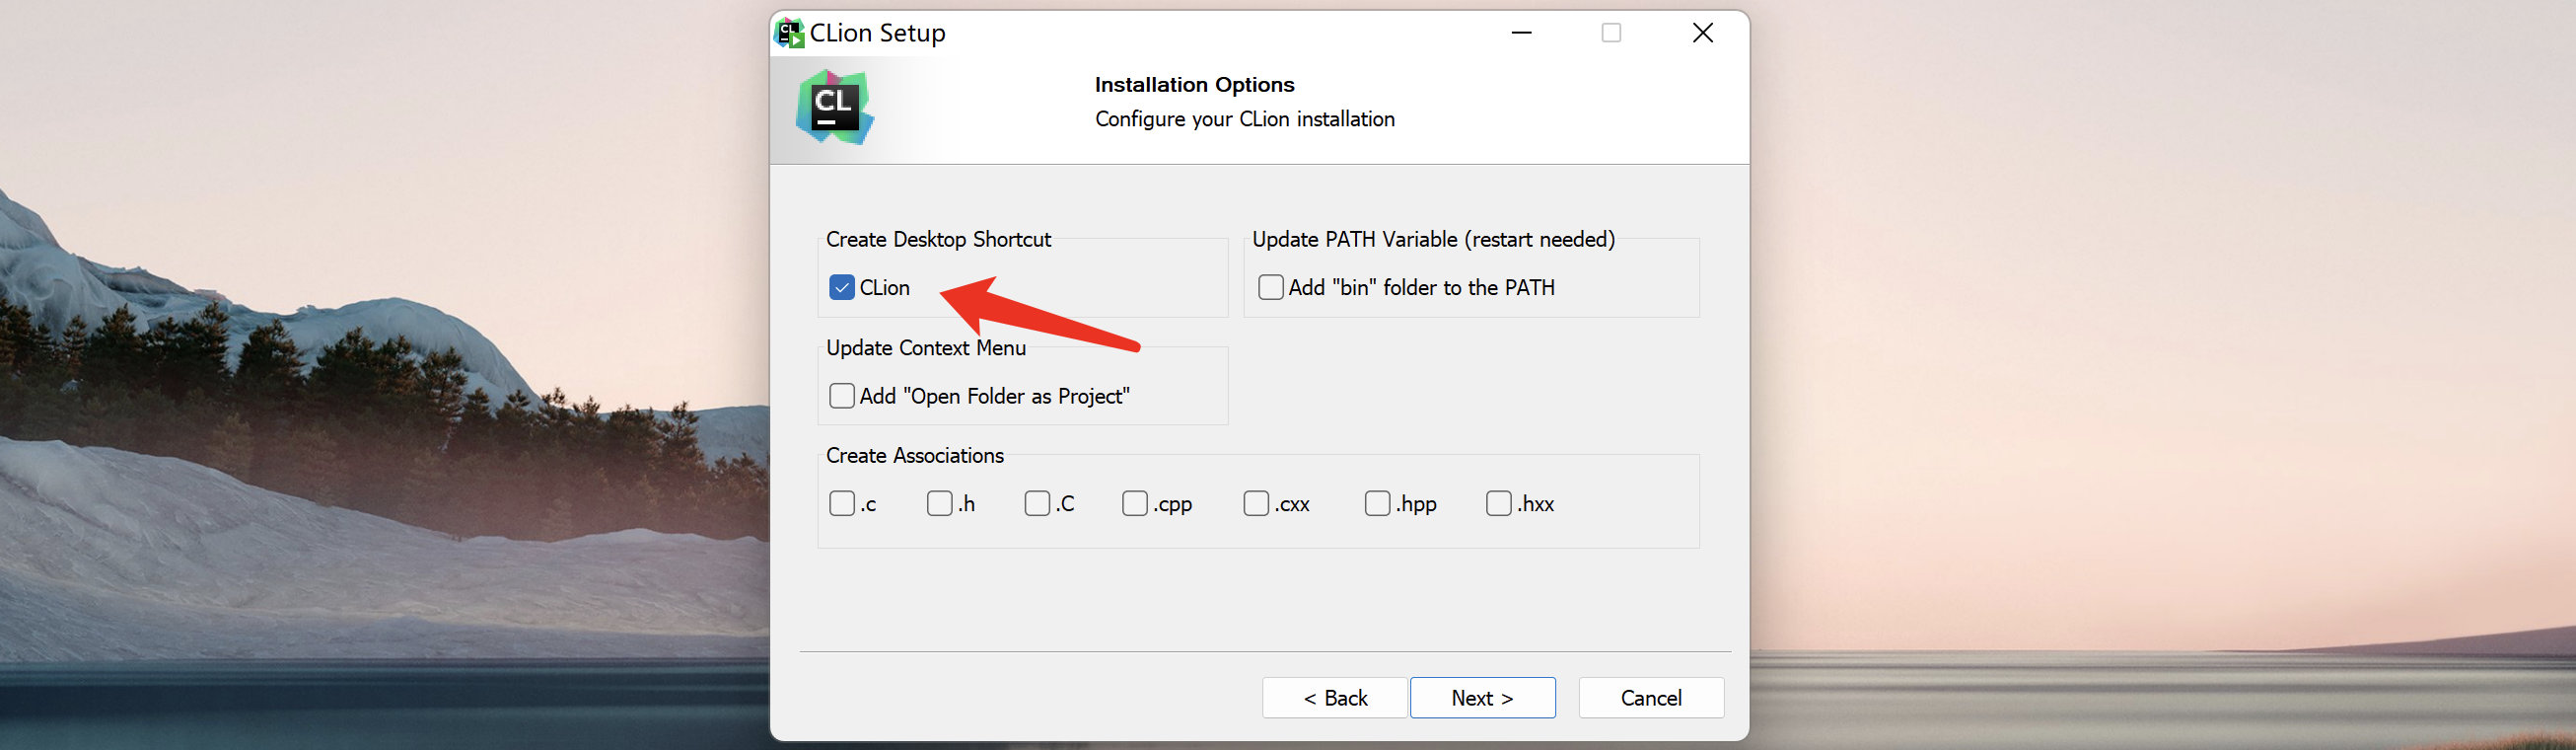Enable the .hxx file association
The height and width of the screenshot is (750, 2576).
pos(1499,503)
